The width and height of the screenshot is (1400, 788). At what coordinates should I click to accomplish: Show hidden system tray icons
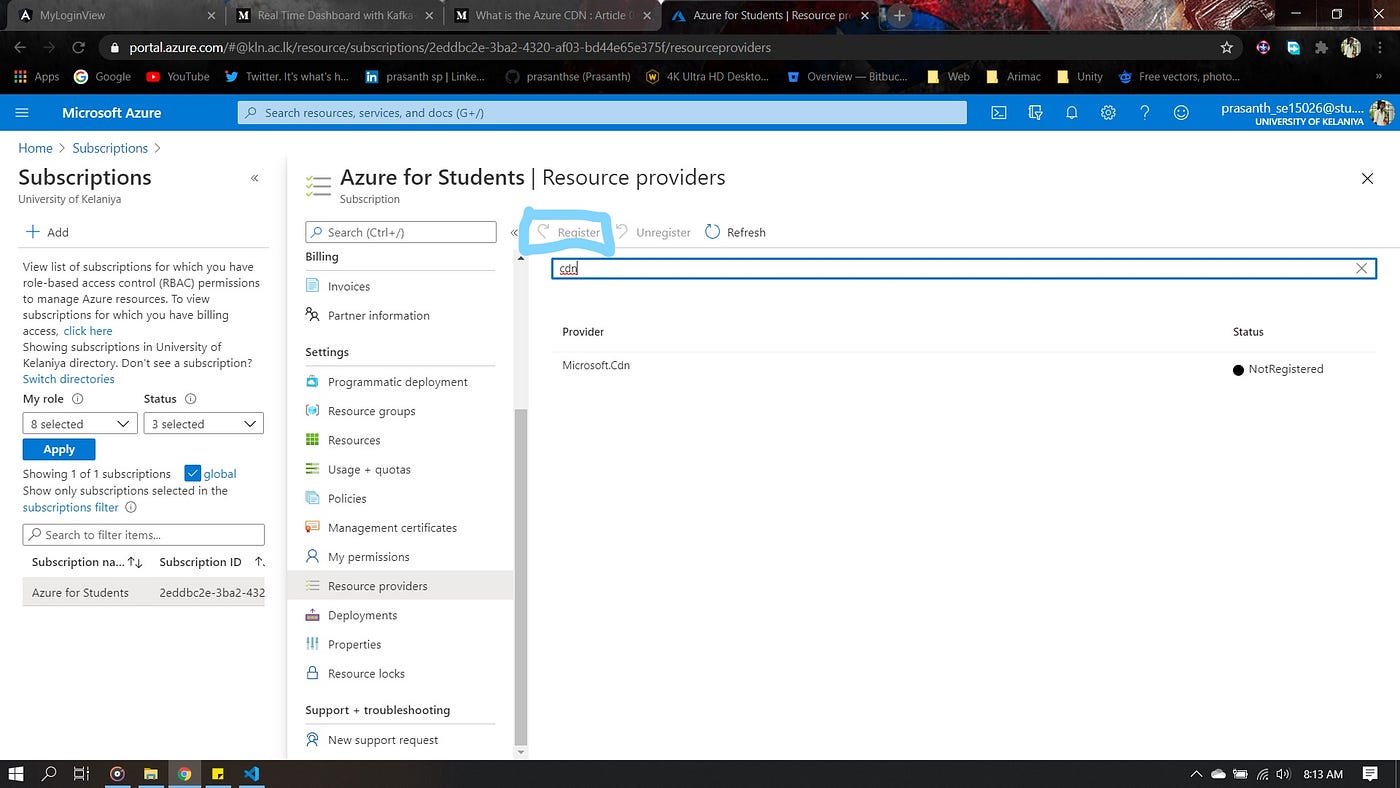(1195, 774)
